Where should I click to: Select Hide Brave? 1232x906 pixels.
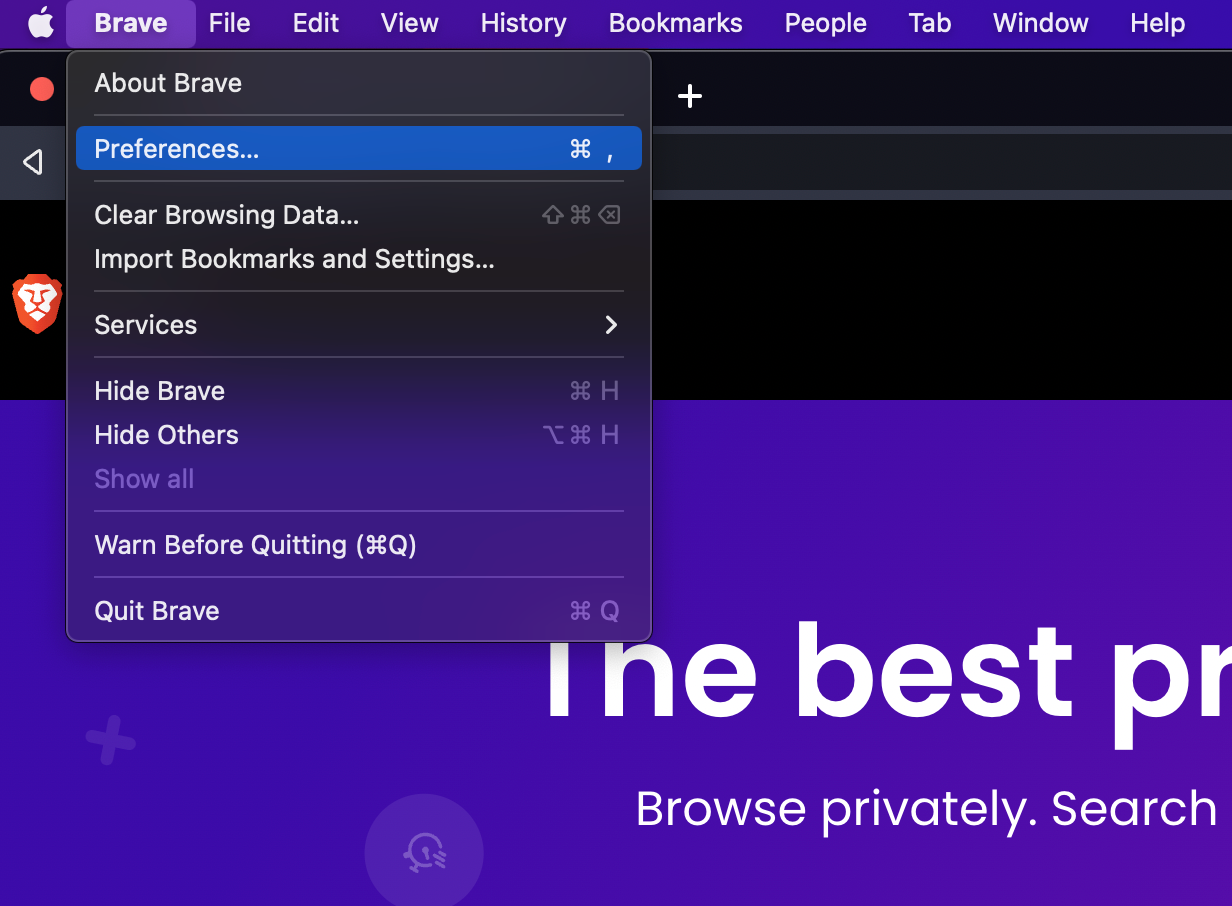(x=359, y=391)
